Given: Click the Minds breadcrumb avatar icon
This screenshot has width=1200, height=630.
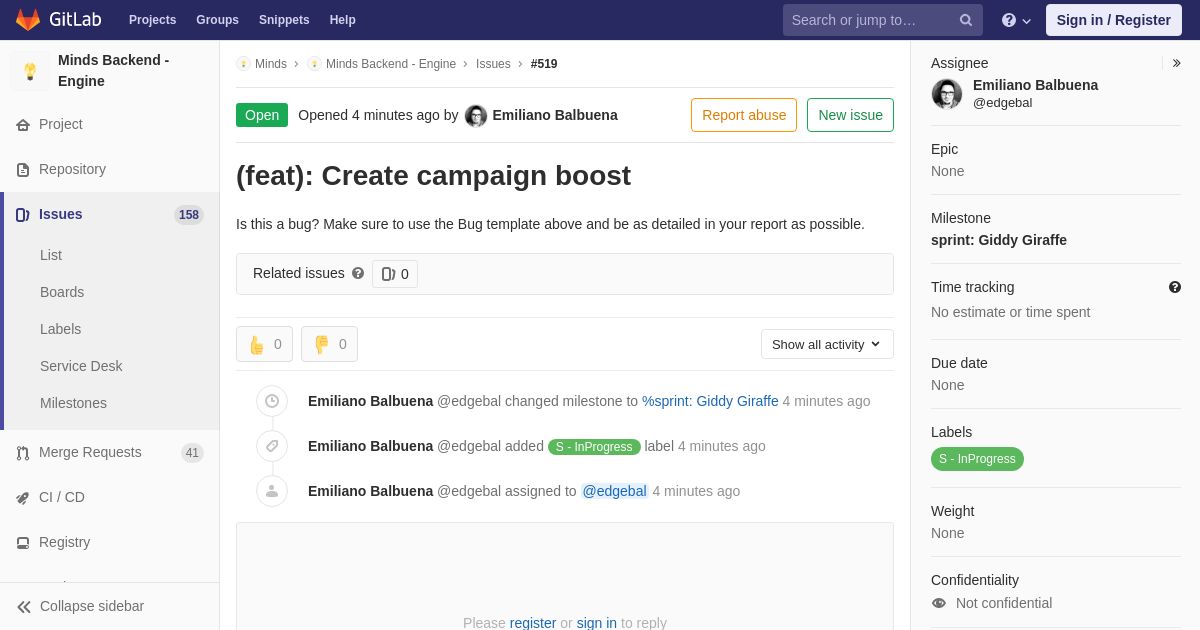Looking at the screenshot, I should 243,64.
